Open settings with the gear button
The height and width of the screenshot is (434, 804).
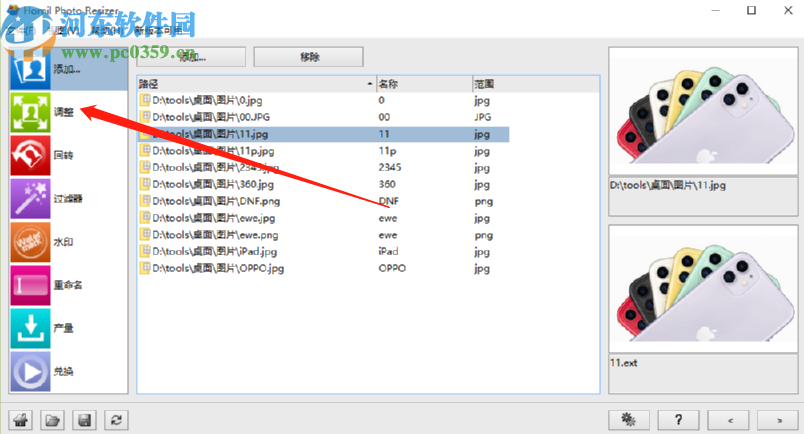pos(629,420)
